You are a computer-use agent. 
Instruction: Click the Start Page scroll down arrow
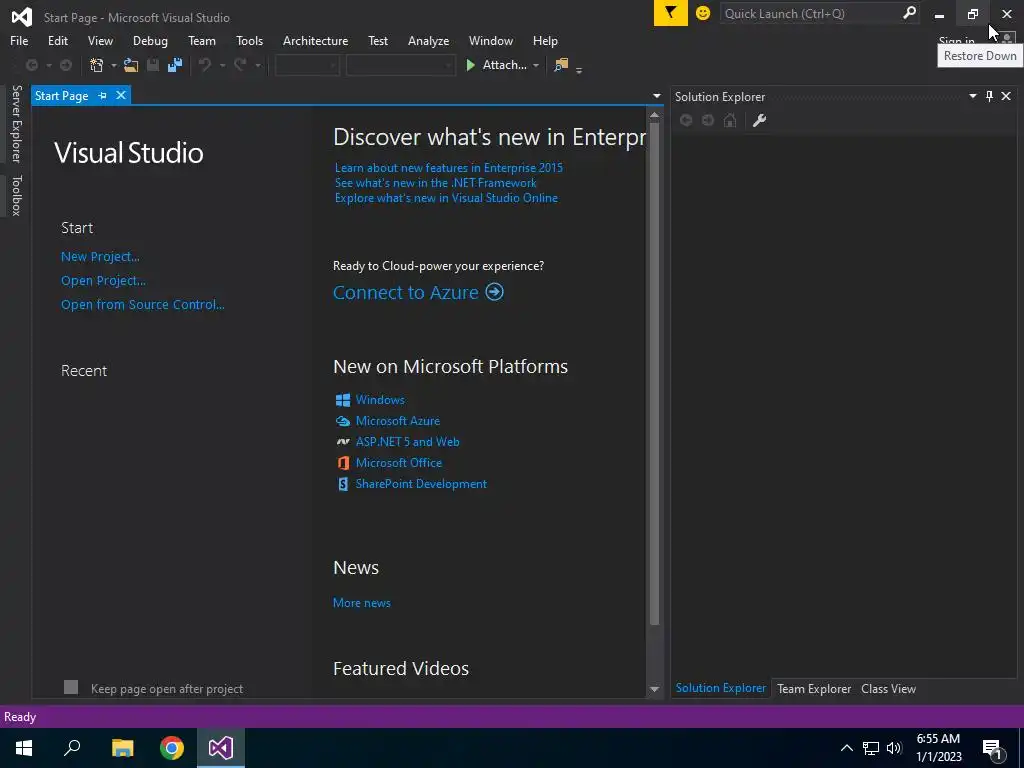[654, 689]
